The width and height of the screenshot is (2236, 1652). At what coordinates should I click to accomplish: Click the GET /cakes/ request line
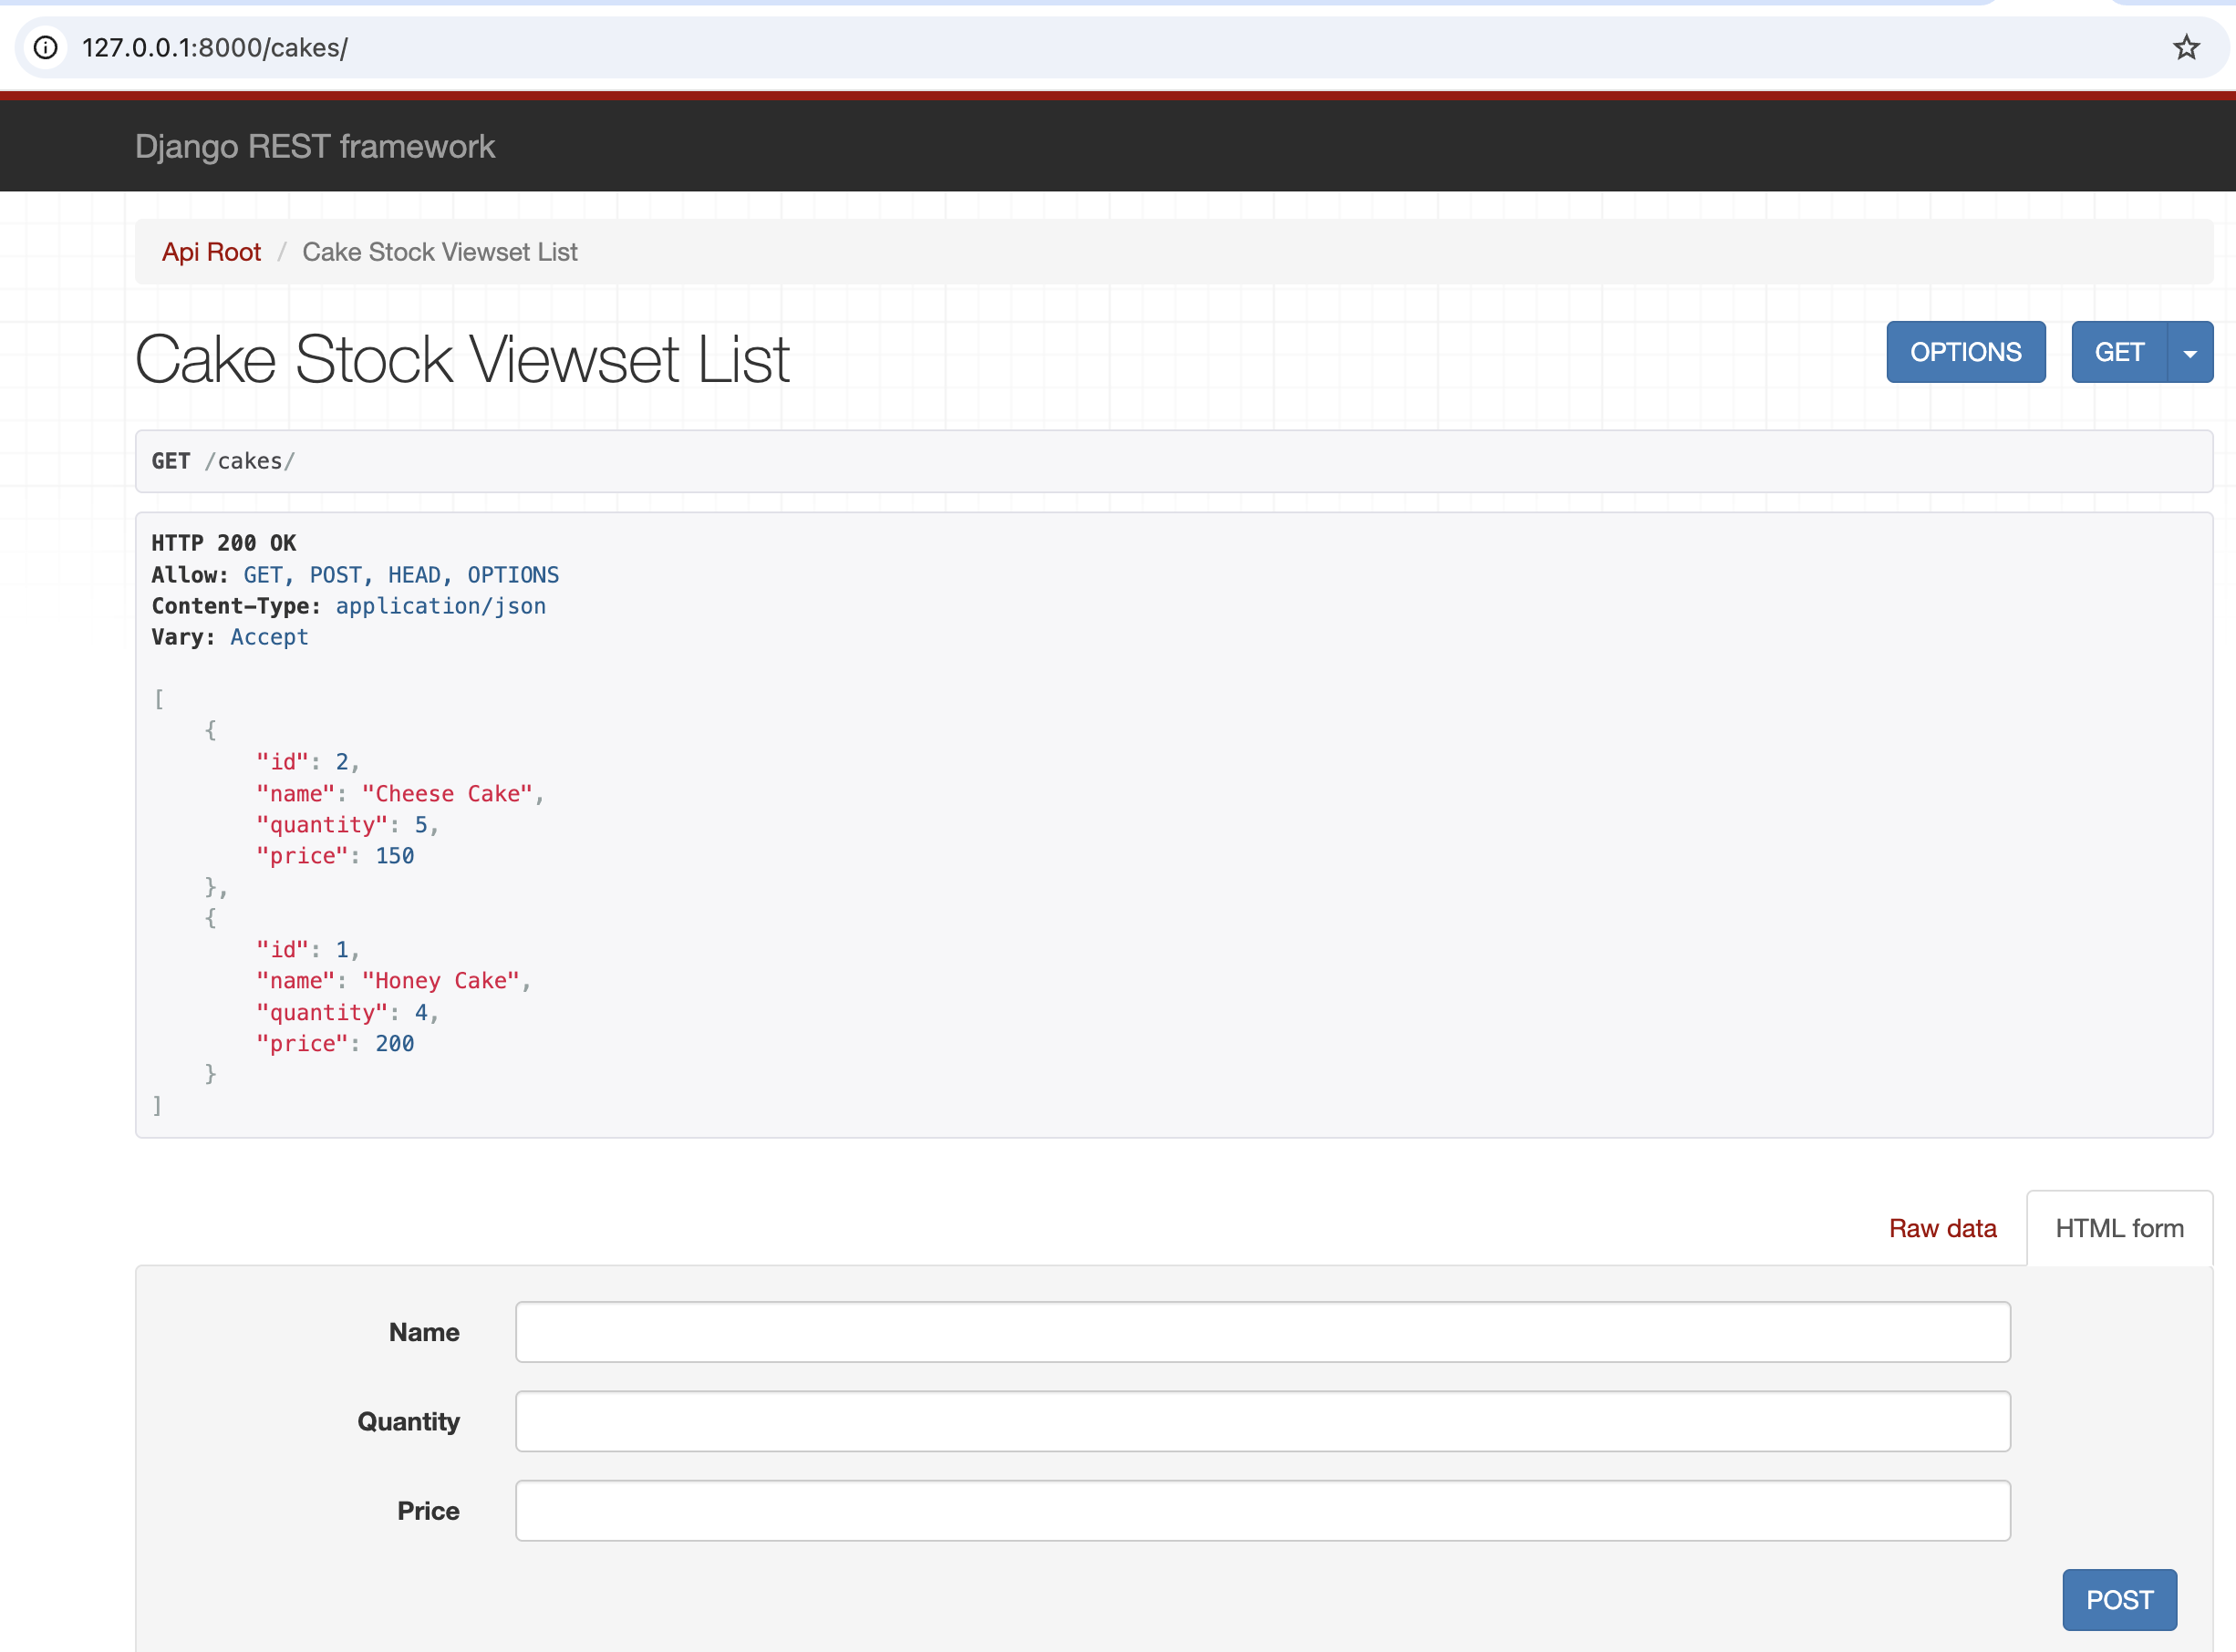point(223,461)
